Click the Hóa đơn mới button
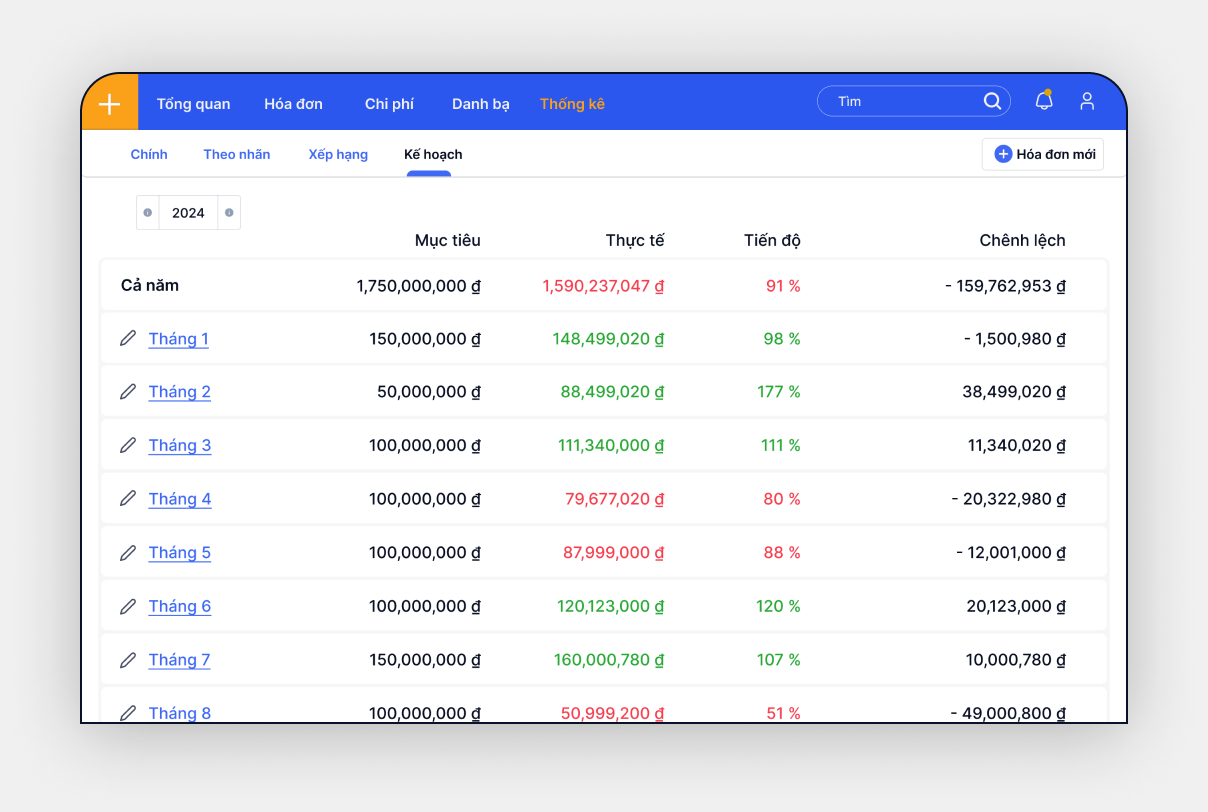 1043,155
